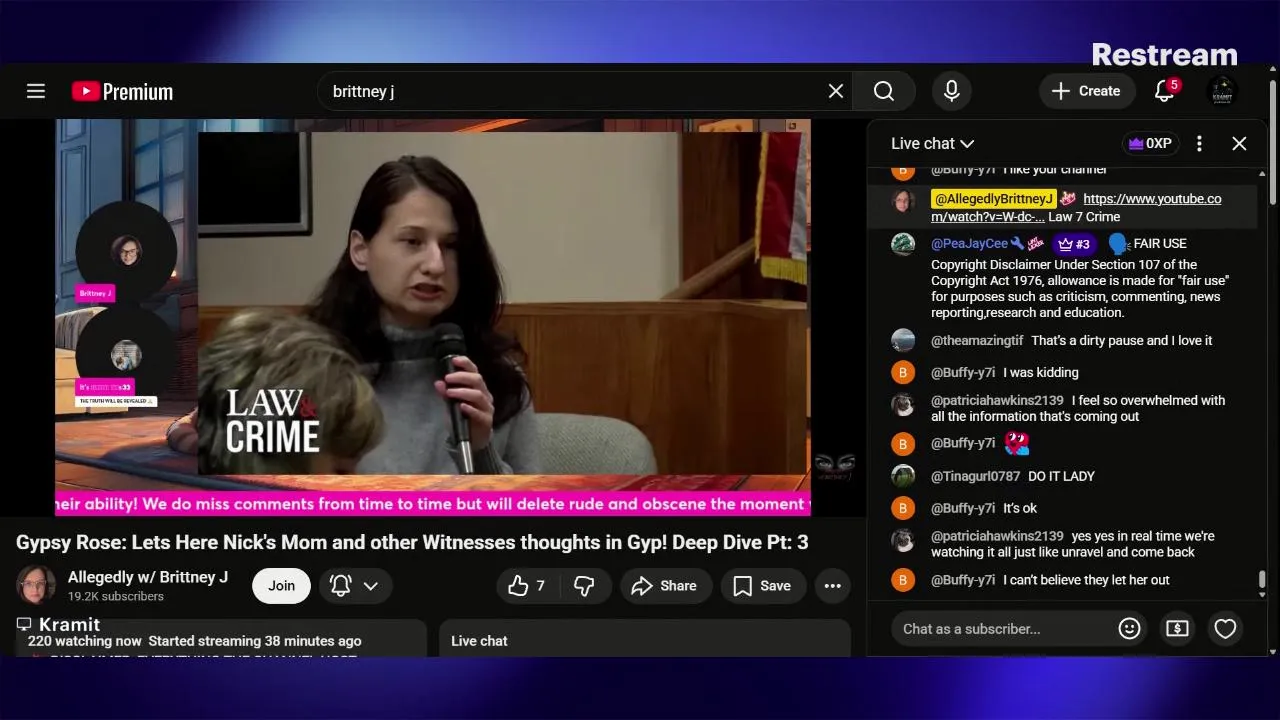This screenshot has height=720, width=1280.
Task: Click the live chat scrollbar
Action: (1262, 580)
